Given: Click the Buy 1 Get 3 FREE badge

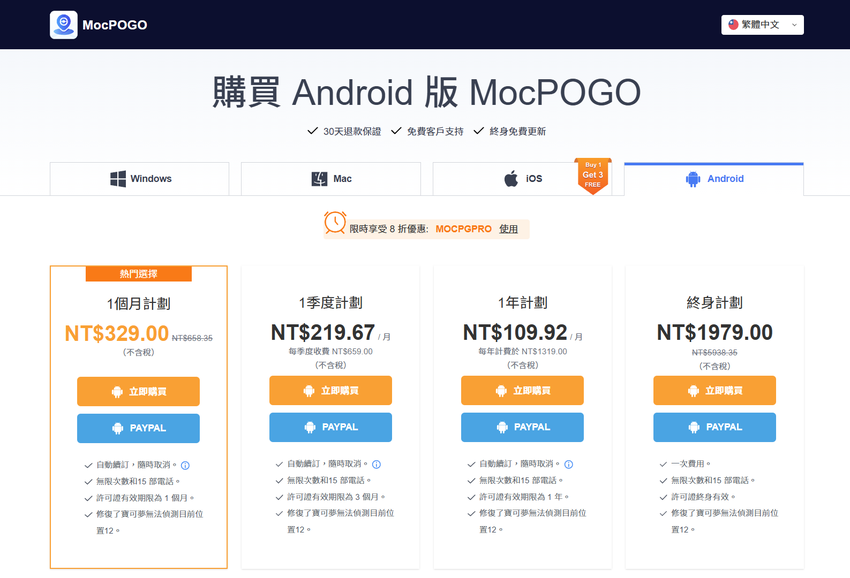Looking at the screenshot, I should [x=593, y=175].
